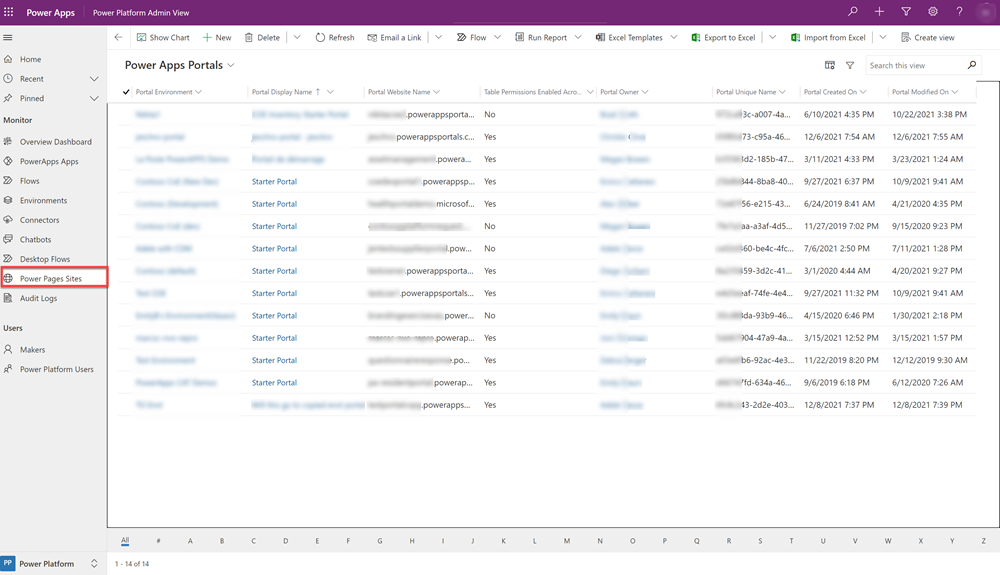Toggle the select-all checkmark in the grid header
Image resolution: width=1000 pixels, height=575 pixels.
(126, 92)
